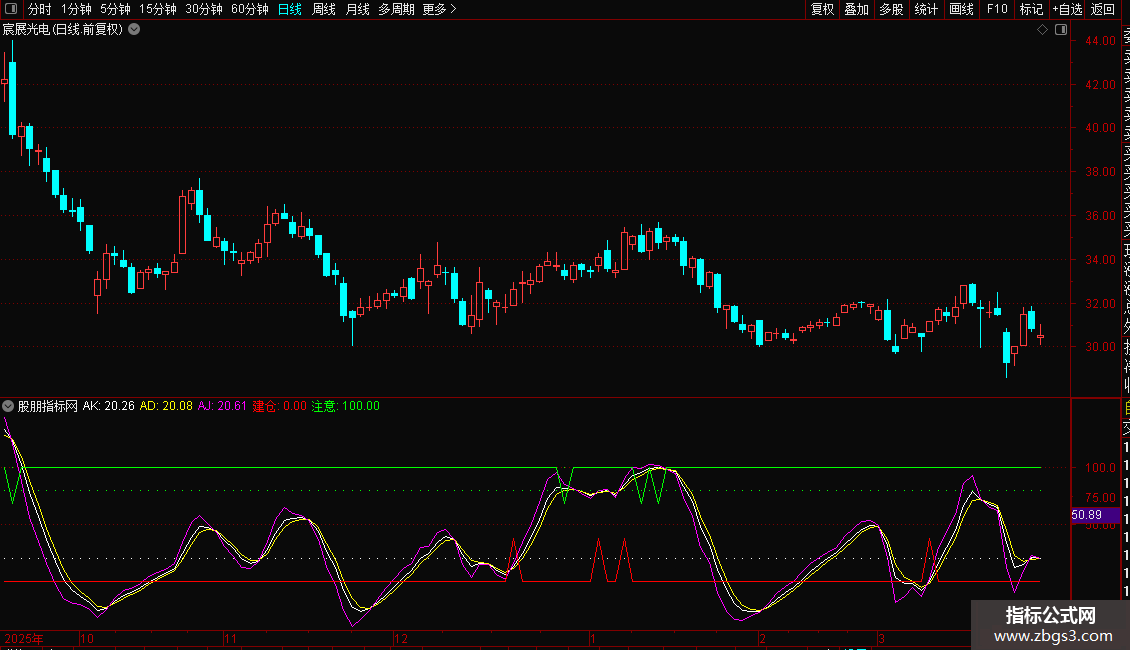Viewport: 1130px width, 650px height.
Task: Click the month 10 marker on time axis
Action: point(86,638)
